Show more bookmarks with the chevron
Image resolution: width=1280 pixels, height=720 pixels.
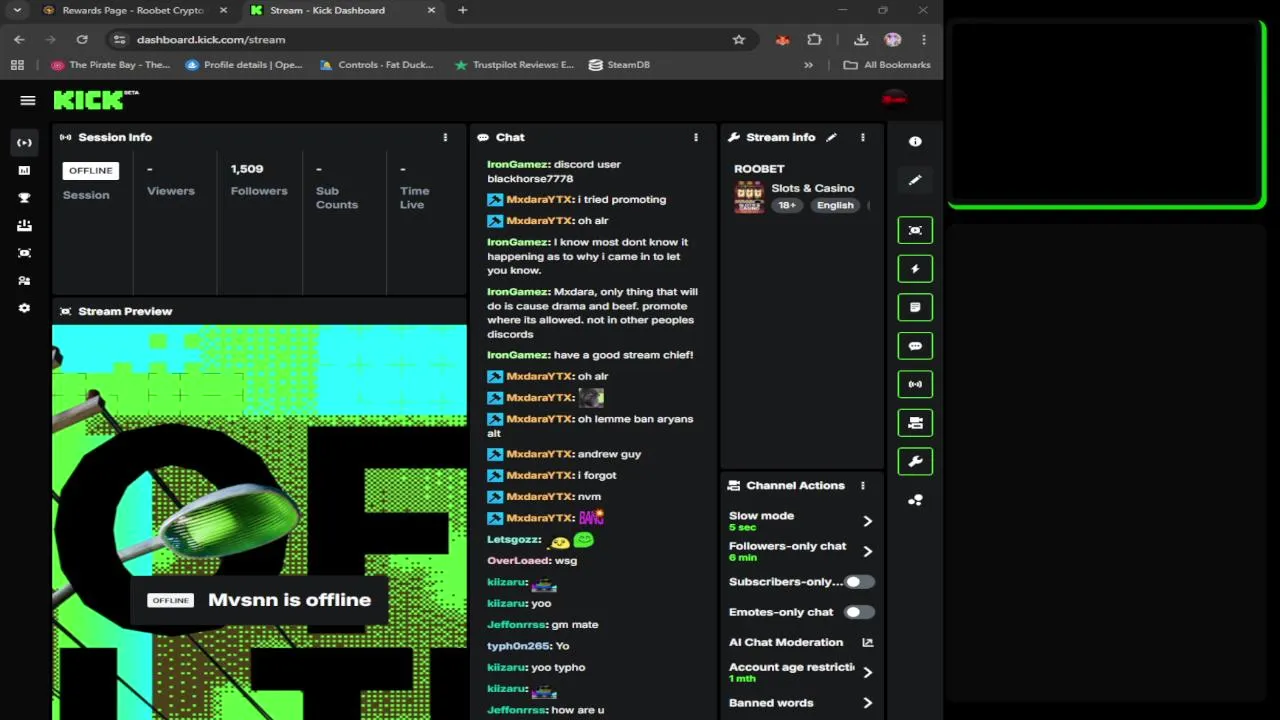coord(808,64)
